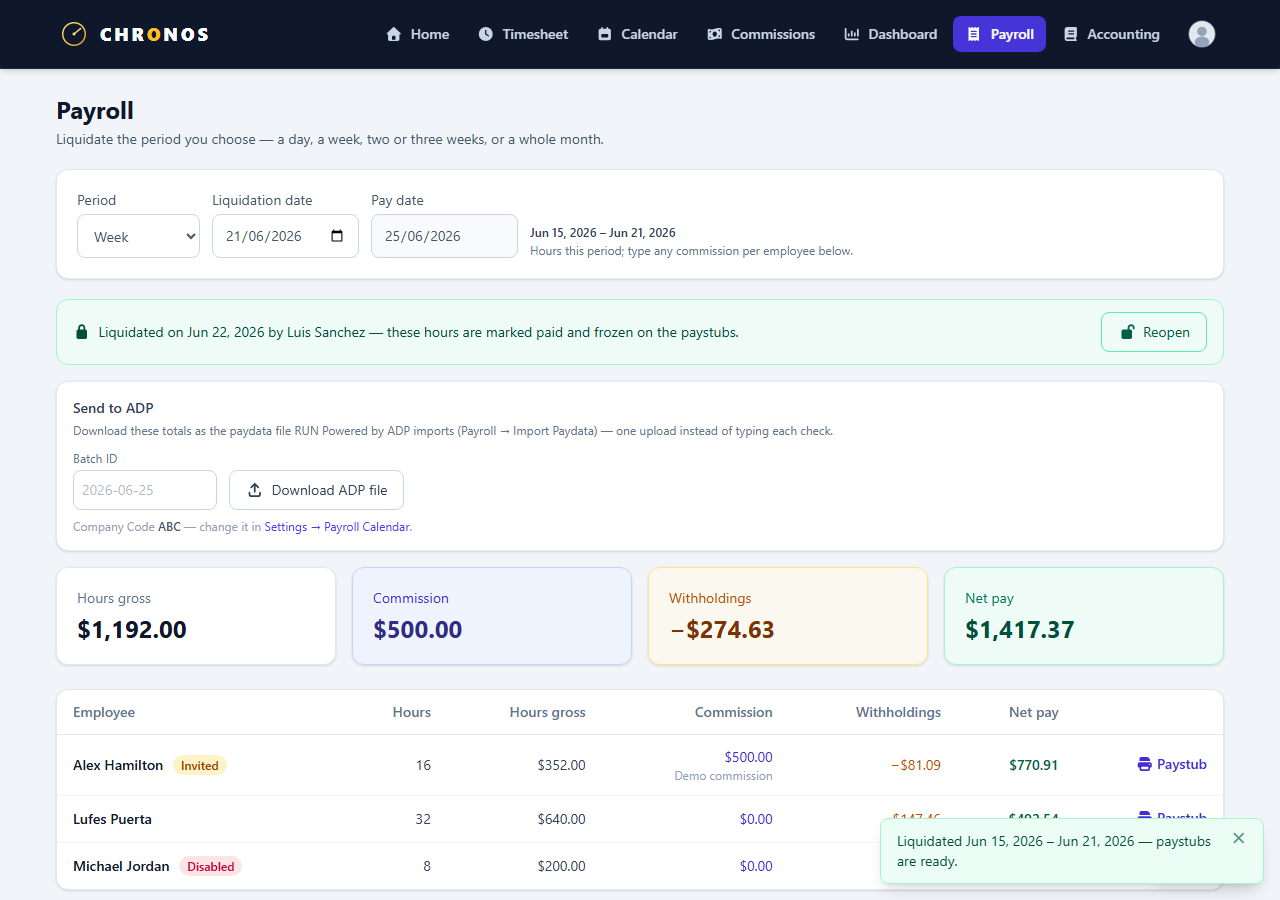
Task: Click the Commission $500.00 summary total
Action: click(417, 630)
